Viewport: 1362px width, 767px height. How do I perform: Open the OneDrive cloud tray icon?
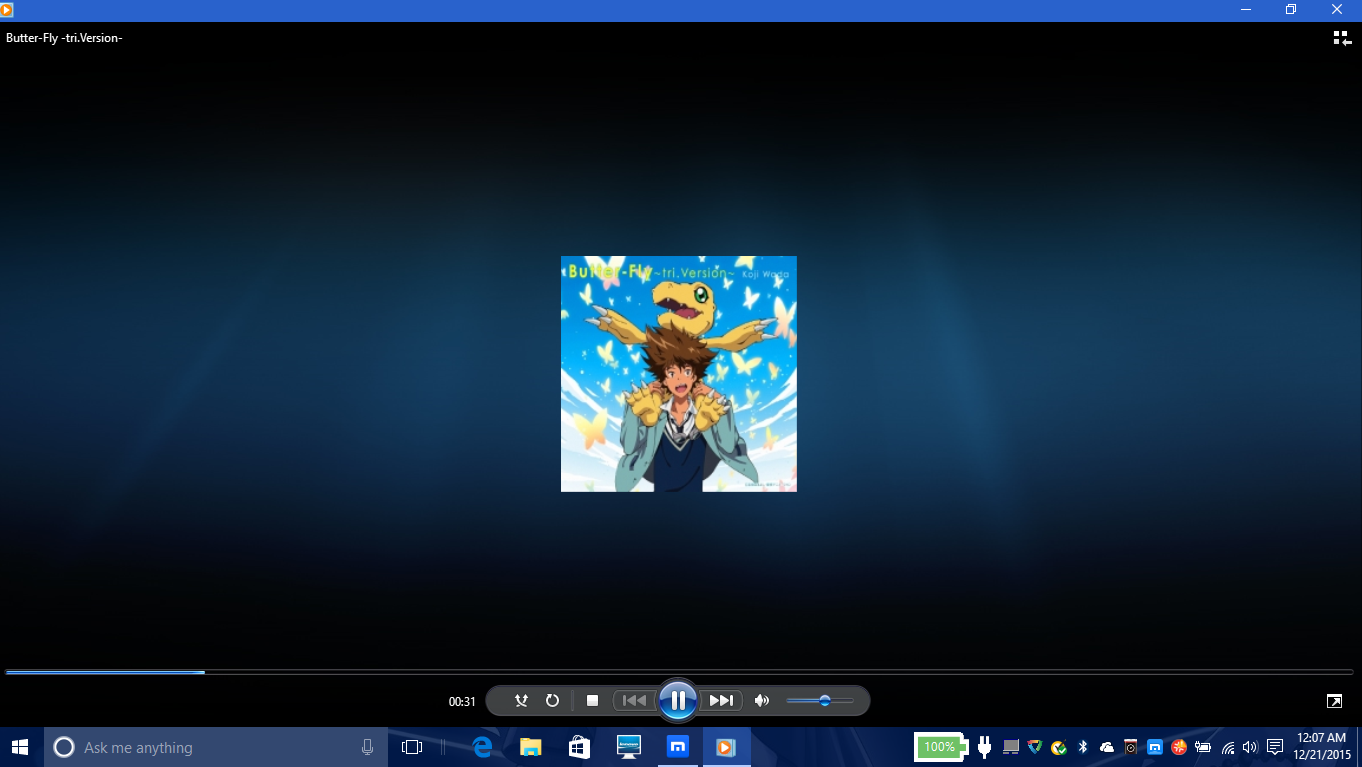pos(1107,747)
